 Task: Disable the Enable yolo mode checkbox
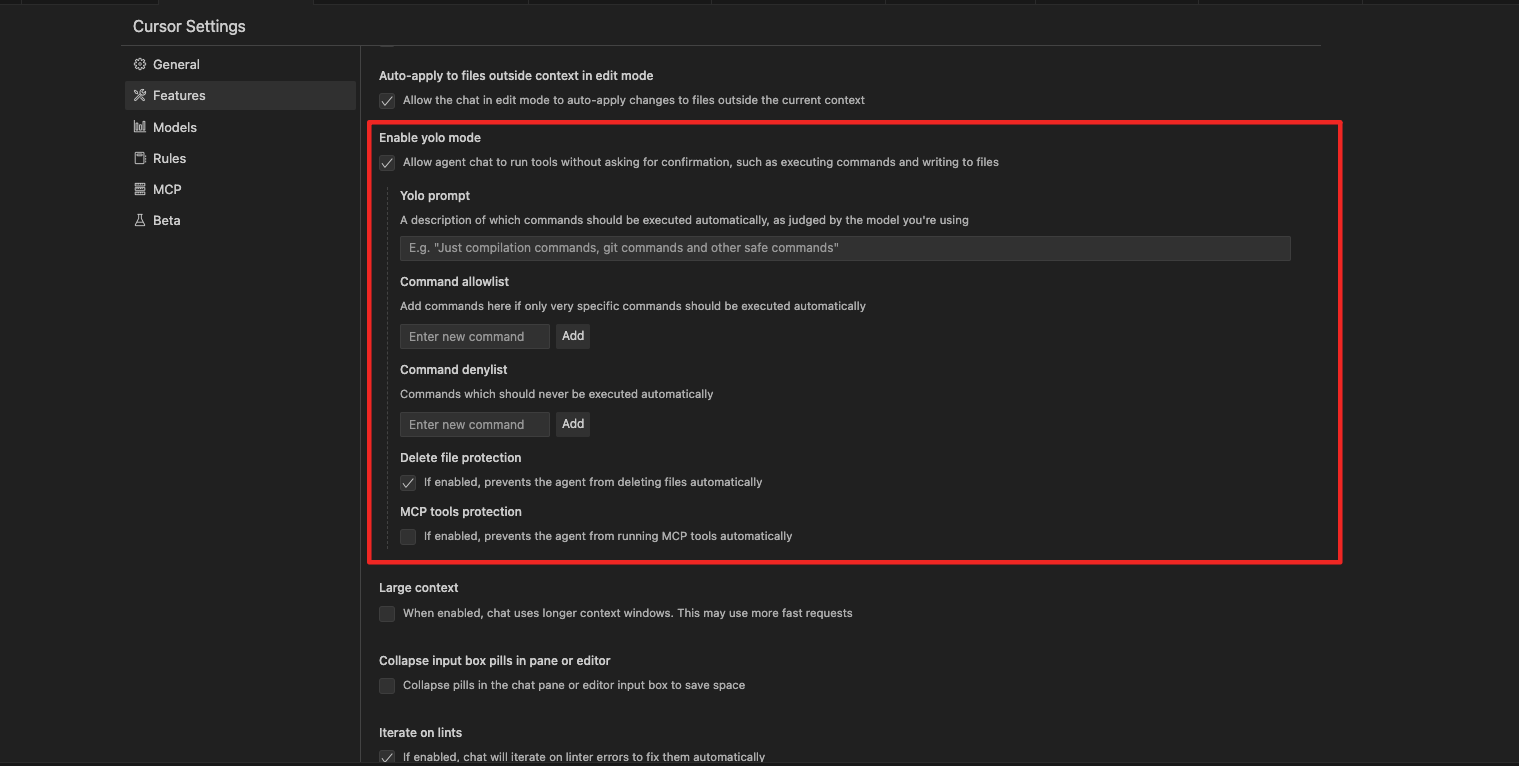(x=387, y=163)
